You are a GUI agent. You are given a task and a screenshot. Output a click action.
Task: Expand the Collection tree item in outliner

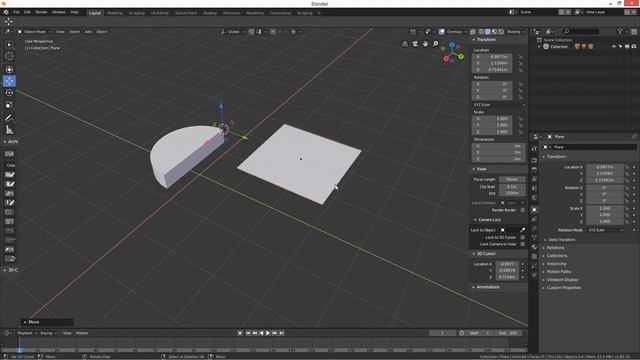click(539, 47)
